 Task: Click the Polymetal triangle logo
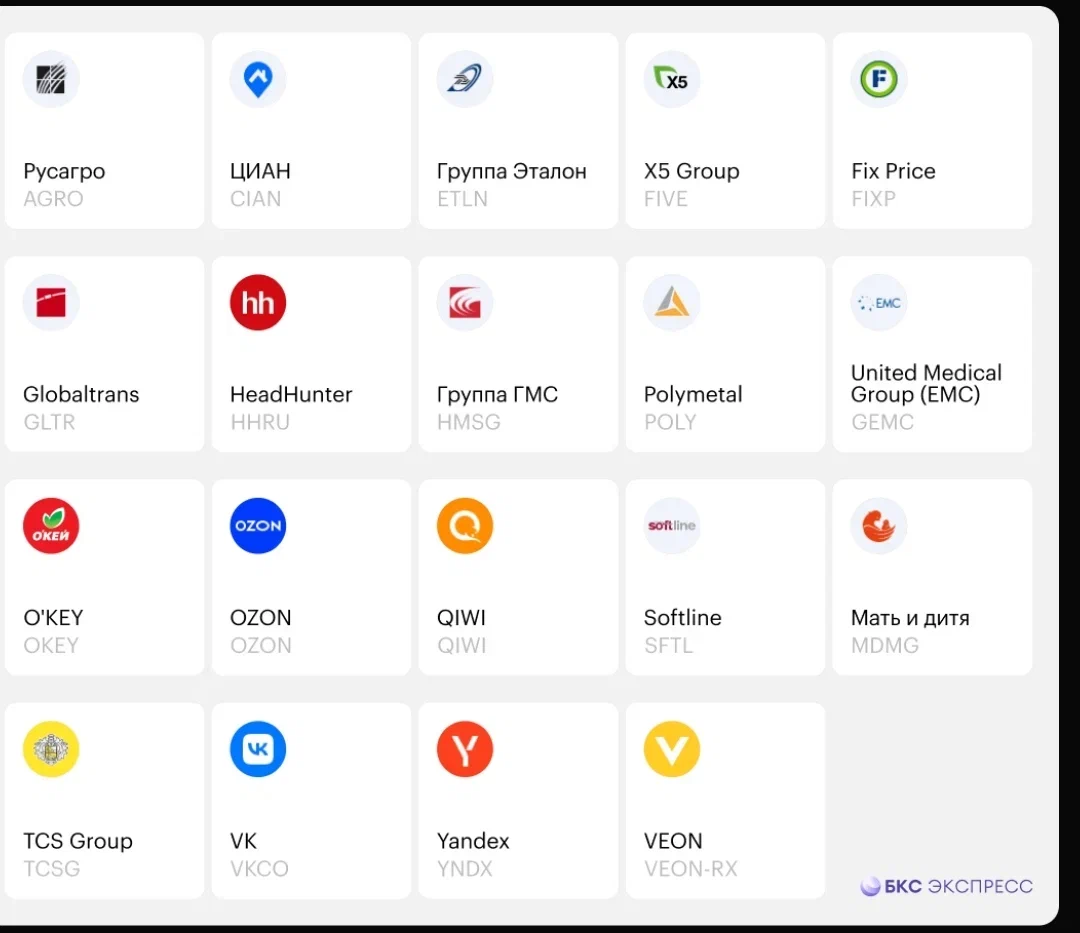672,302
